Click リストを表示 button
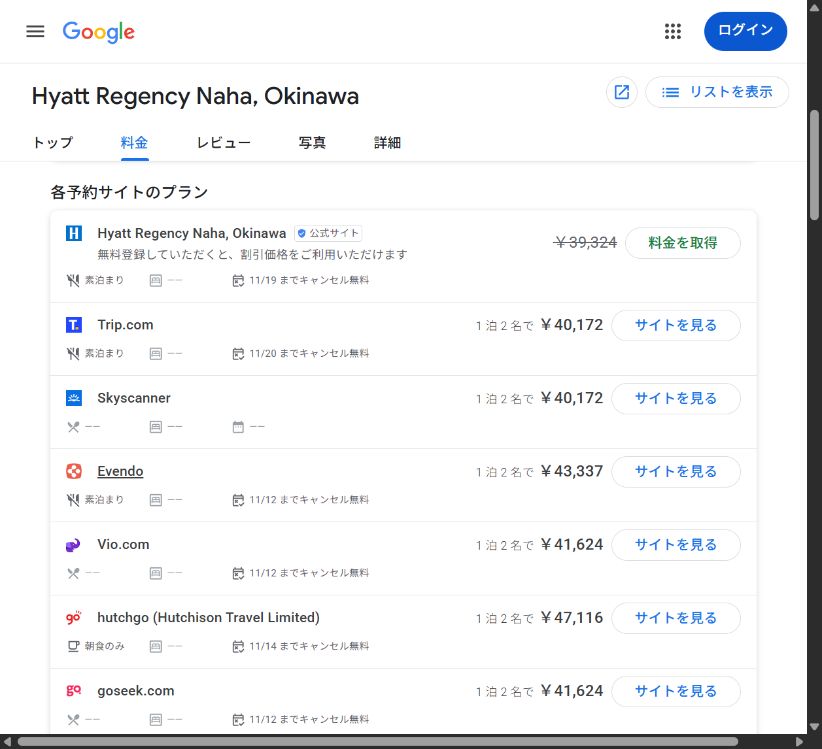The image size is (822, 749). coord(717,92)
